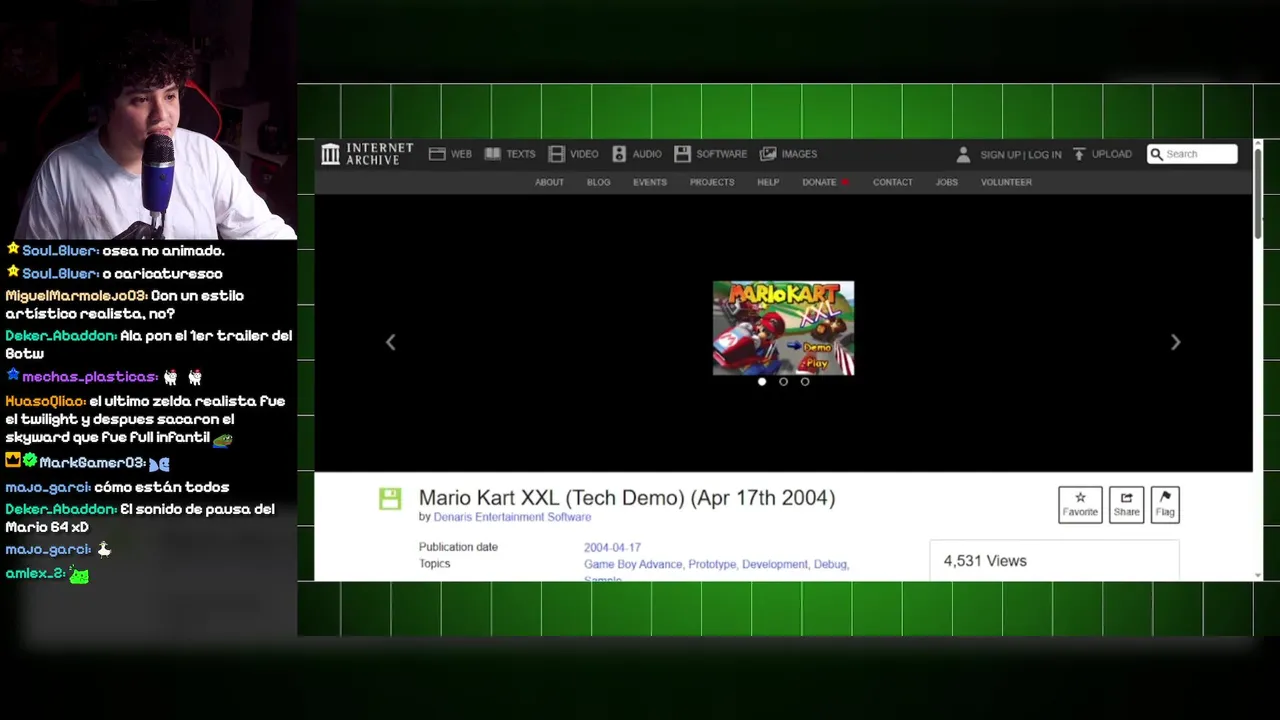Click the Mario Kart XXL cover thumbnail
This screenshot has height=720, width=1280.
(783, 328)
